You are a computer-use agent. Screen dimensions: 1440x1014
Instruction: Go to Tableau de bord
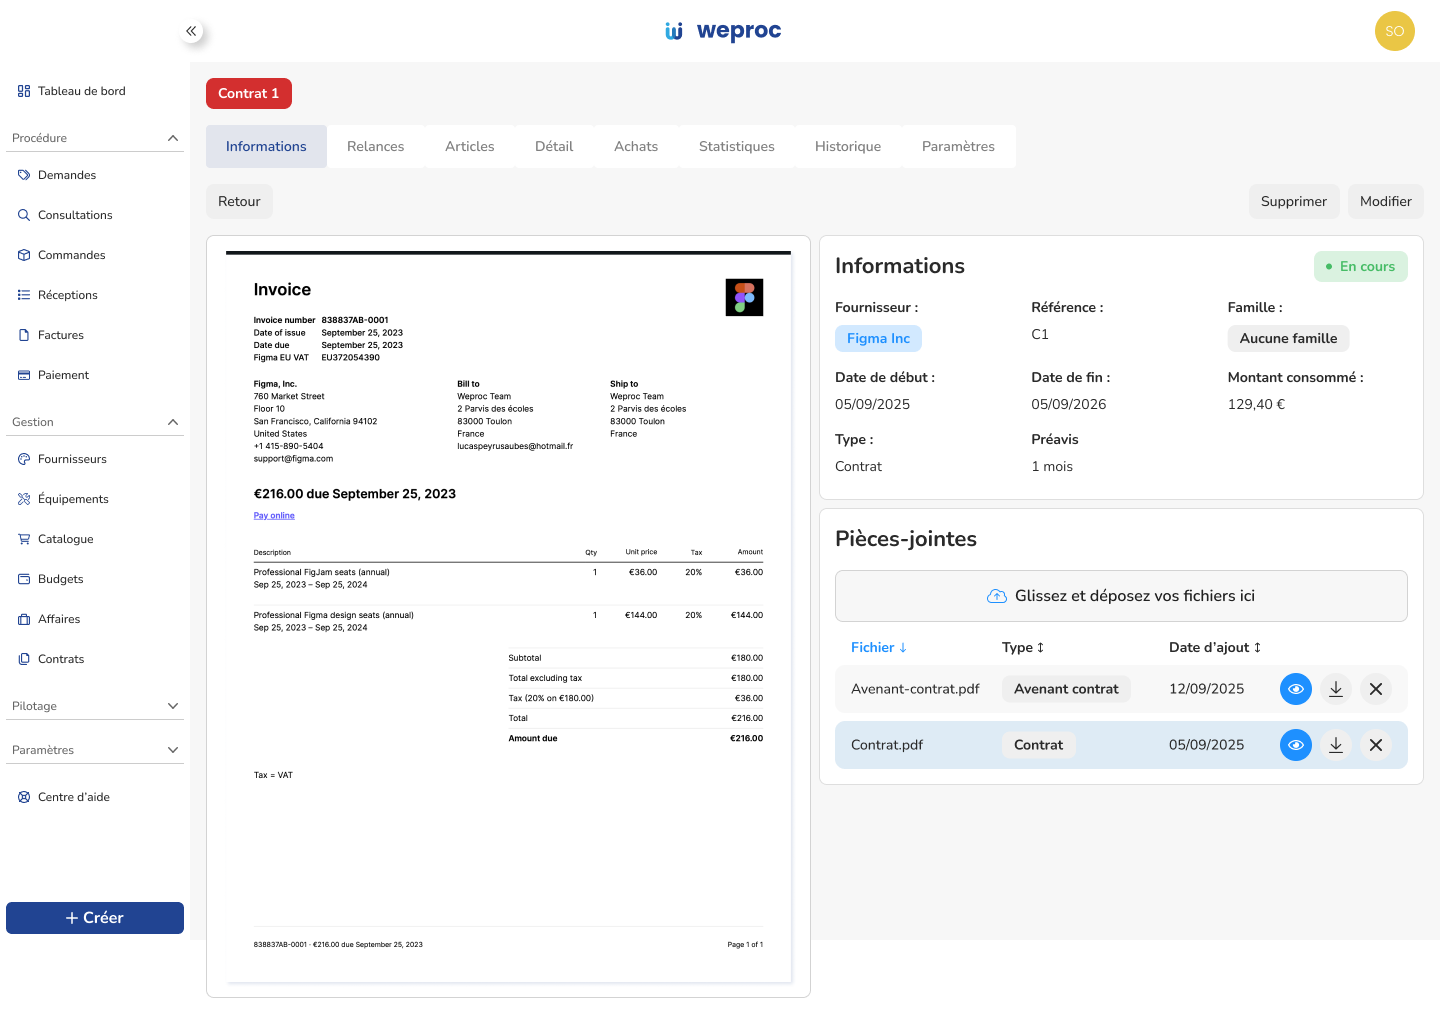click(81, 91)
